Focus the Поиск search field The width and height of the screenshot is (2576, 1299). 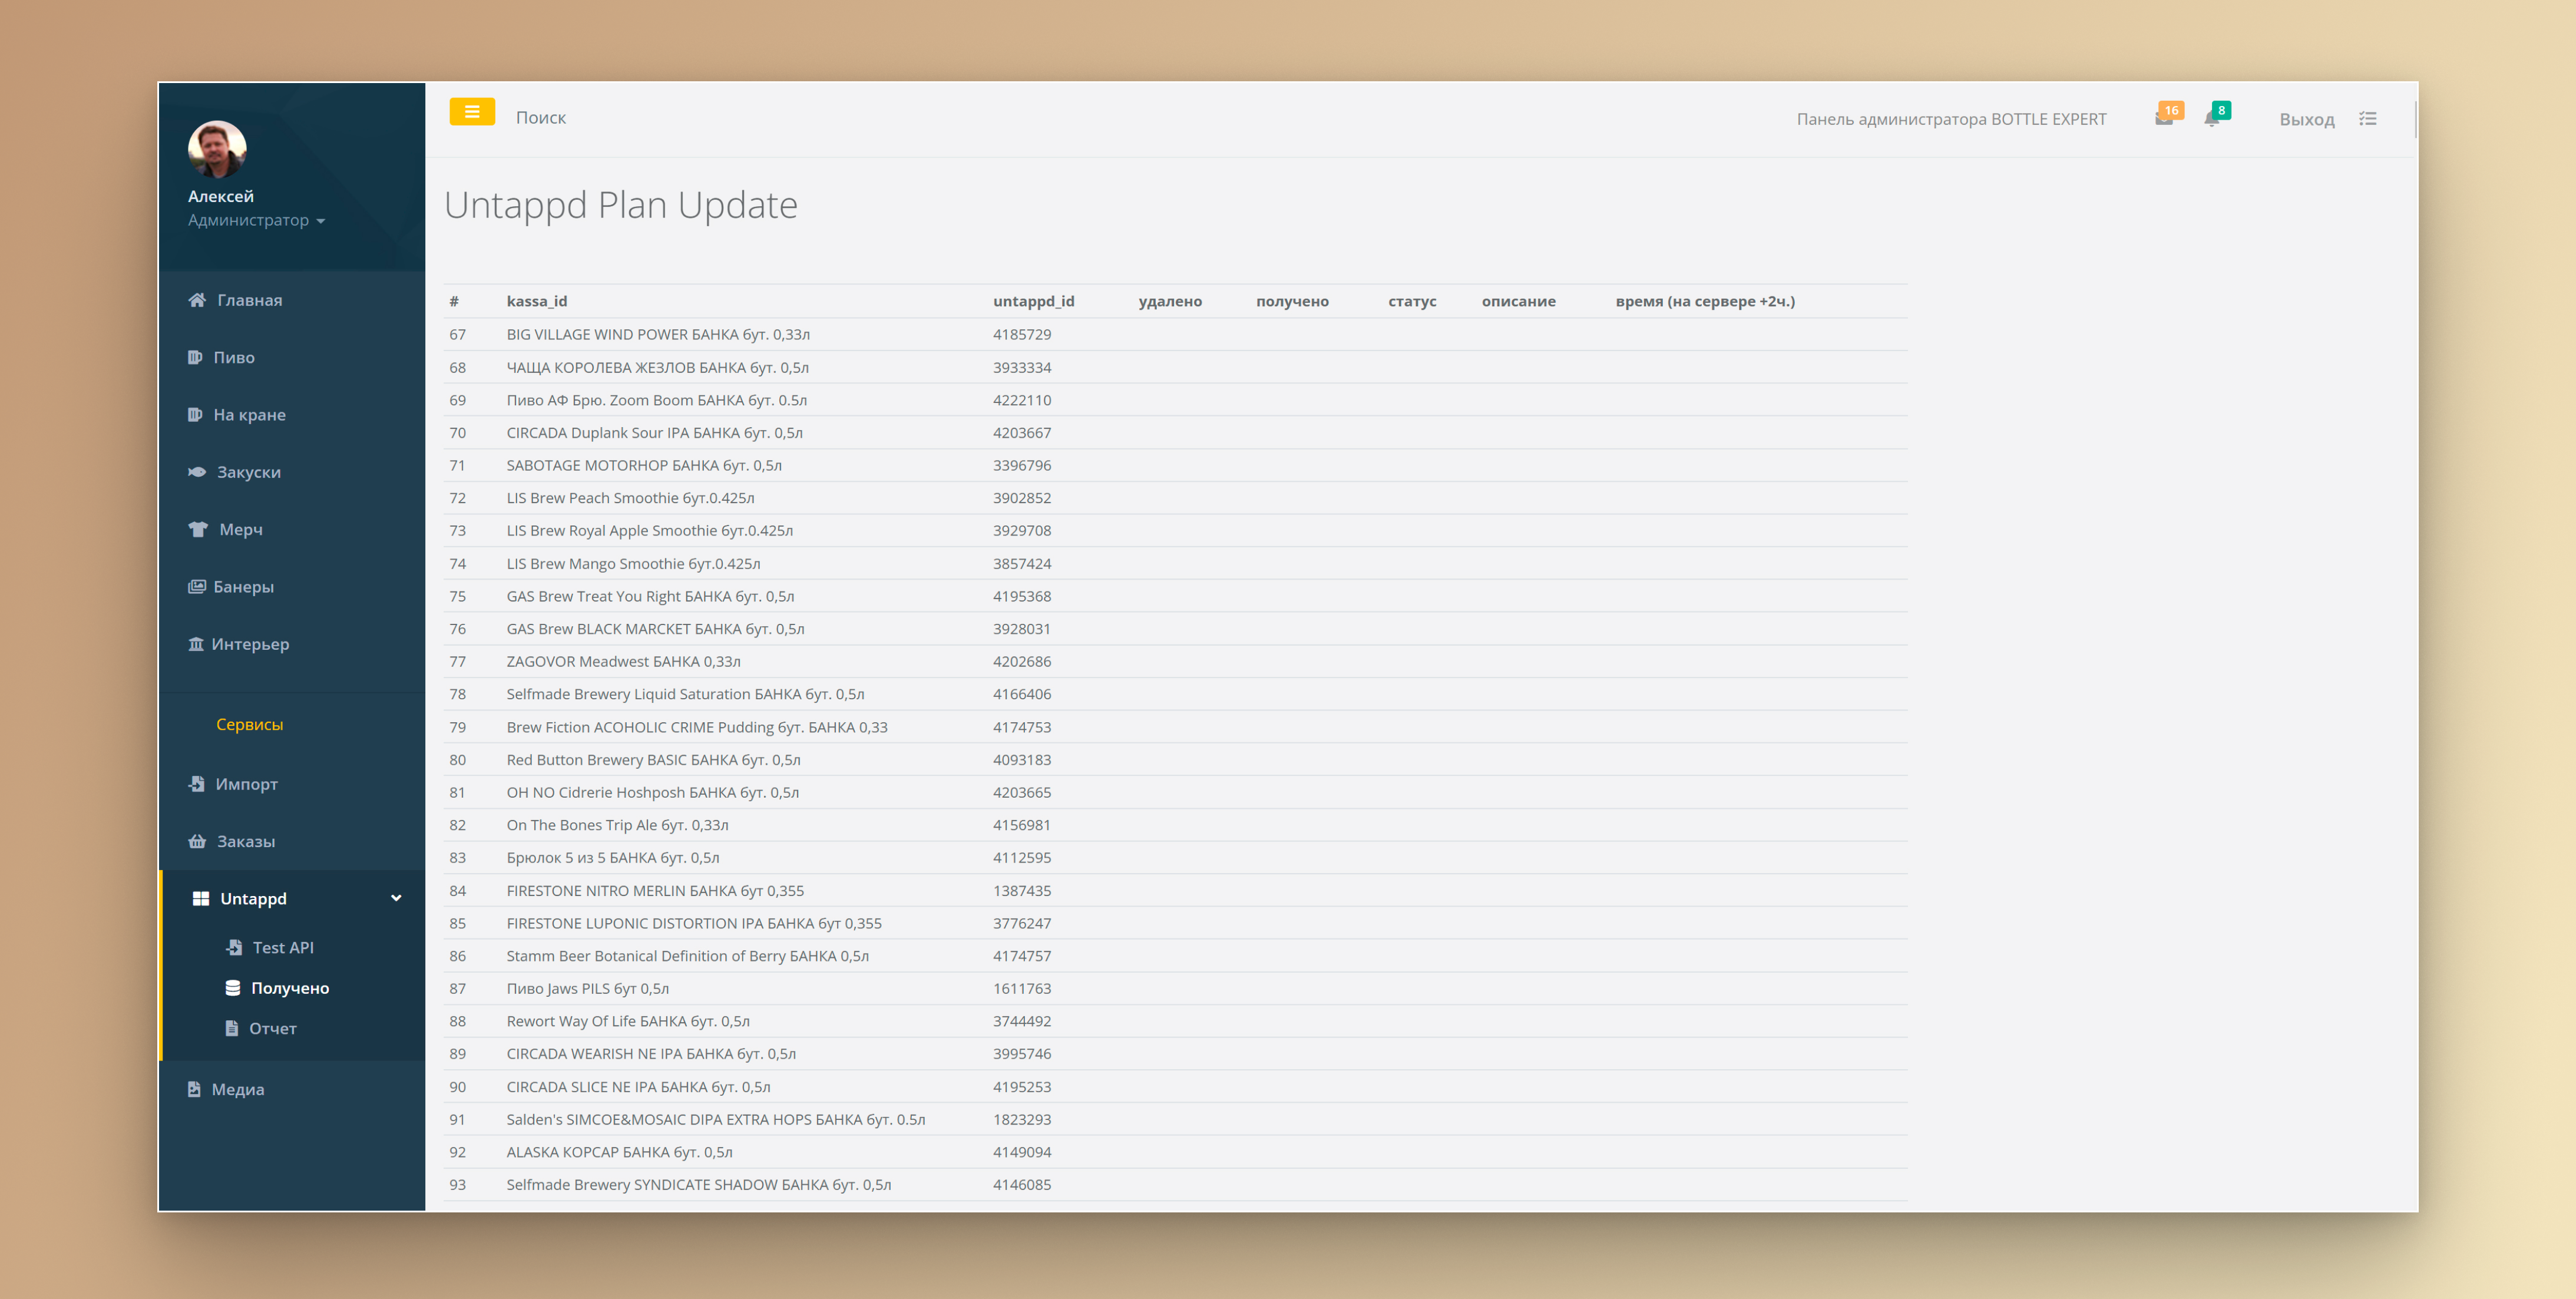pos(541,117)
